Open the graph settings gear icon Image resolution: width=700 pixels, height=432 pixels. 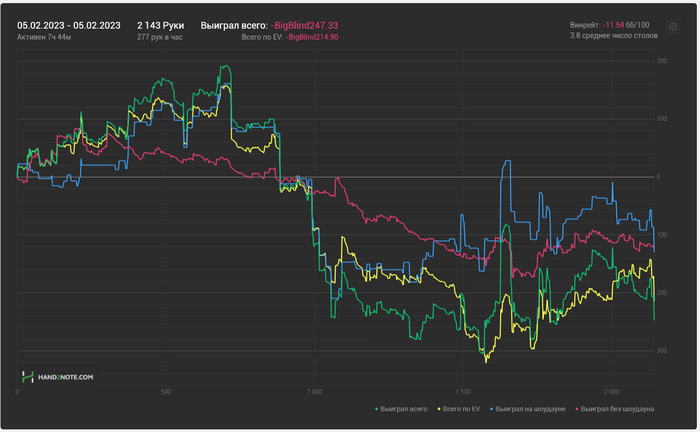click(x=673, y=27)
